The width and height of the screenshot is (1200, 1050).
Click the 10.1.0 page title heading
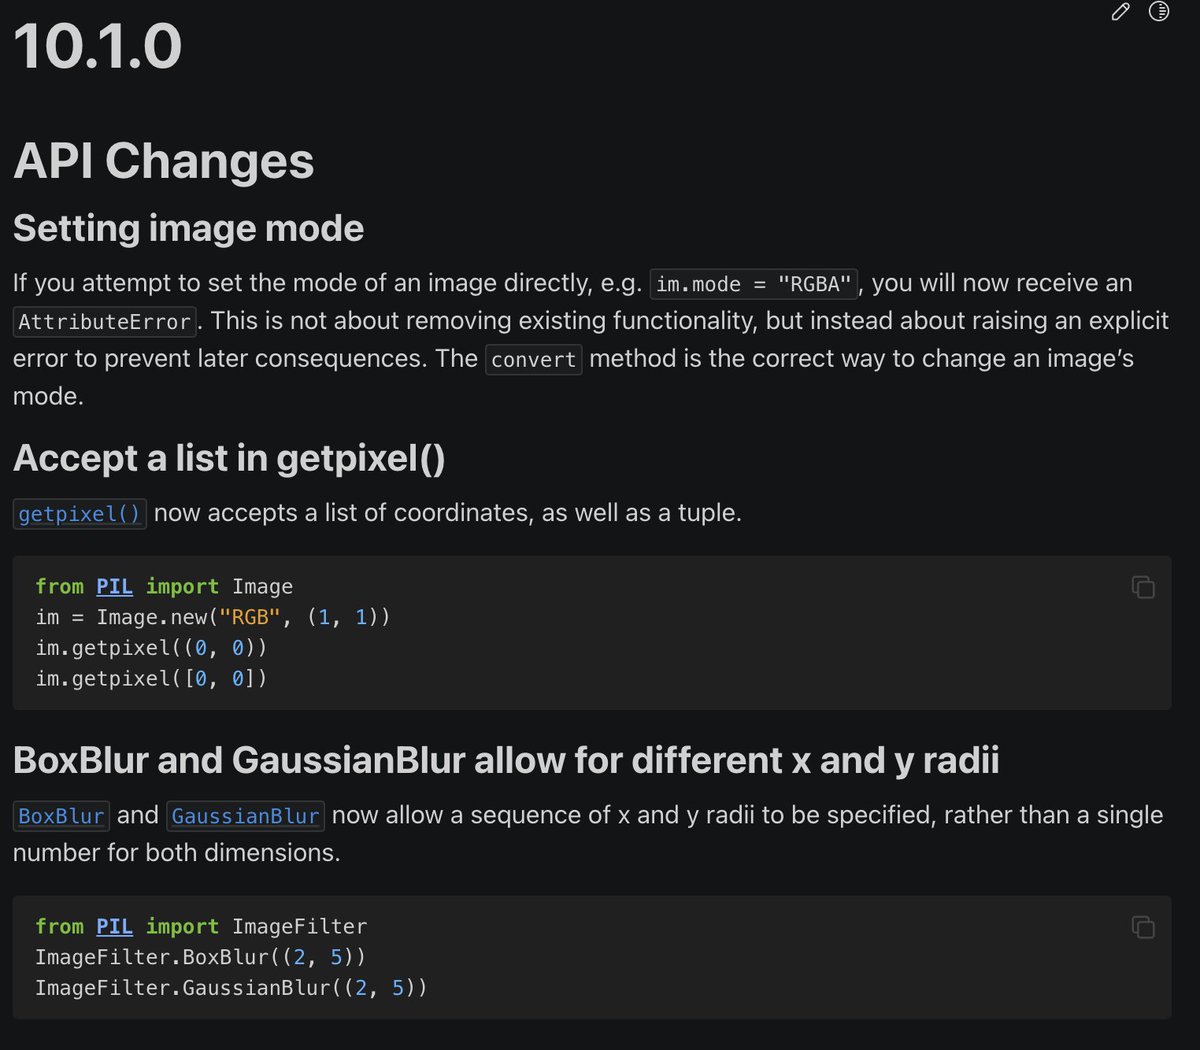(98, 47)
